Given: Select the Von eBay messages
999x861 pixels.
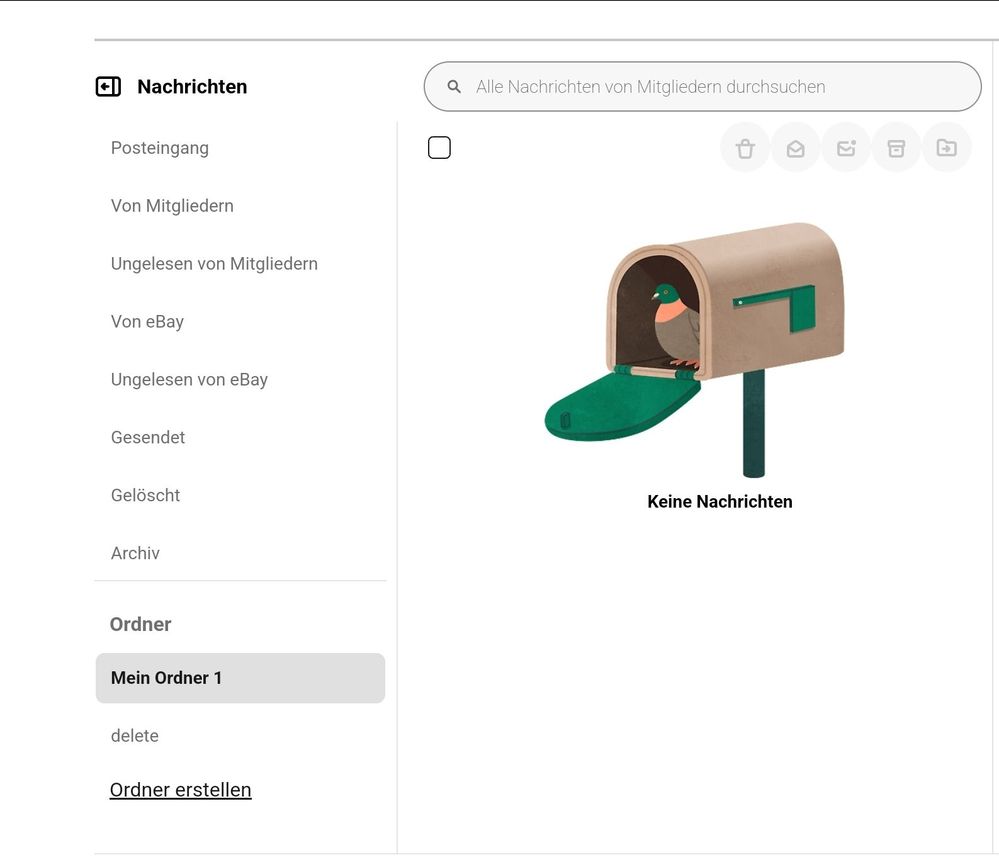Looking at the screenshot, I should 147,322.
